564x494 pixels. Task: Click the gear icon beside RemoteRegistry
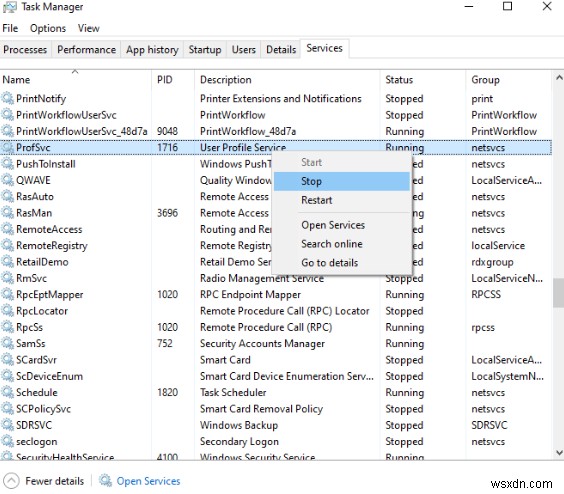click(x=7, y=245)
